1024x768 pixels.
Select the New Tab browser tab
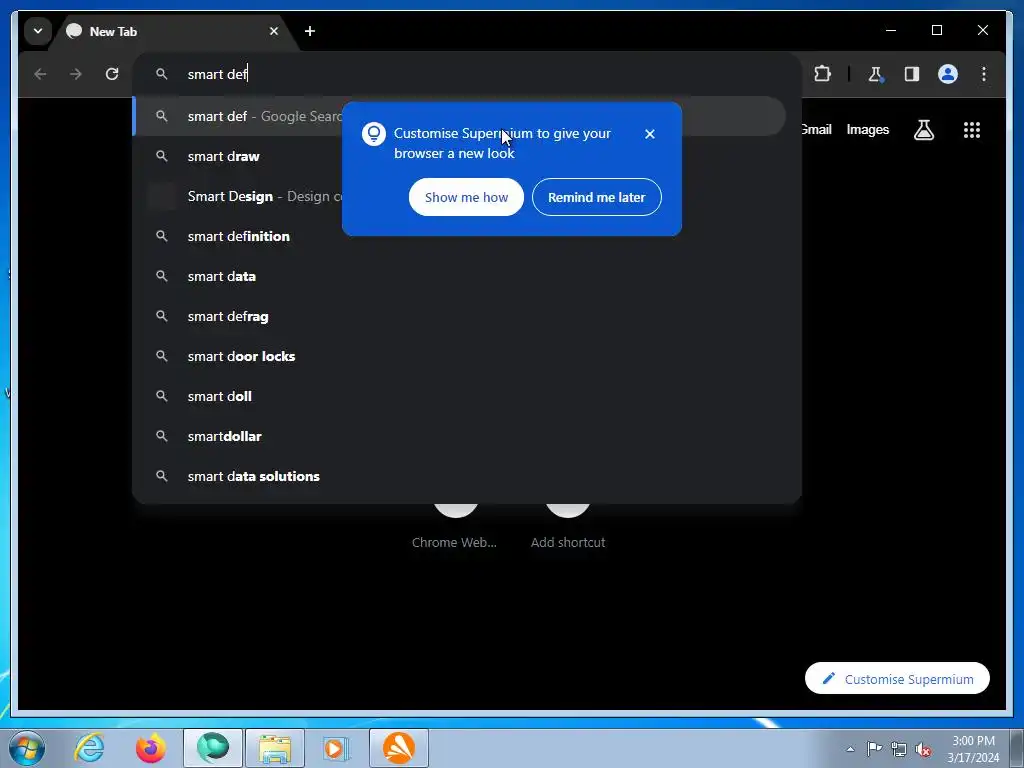pyautogui.click(x=173, y=31)
